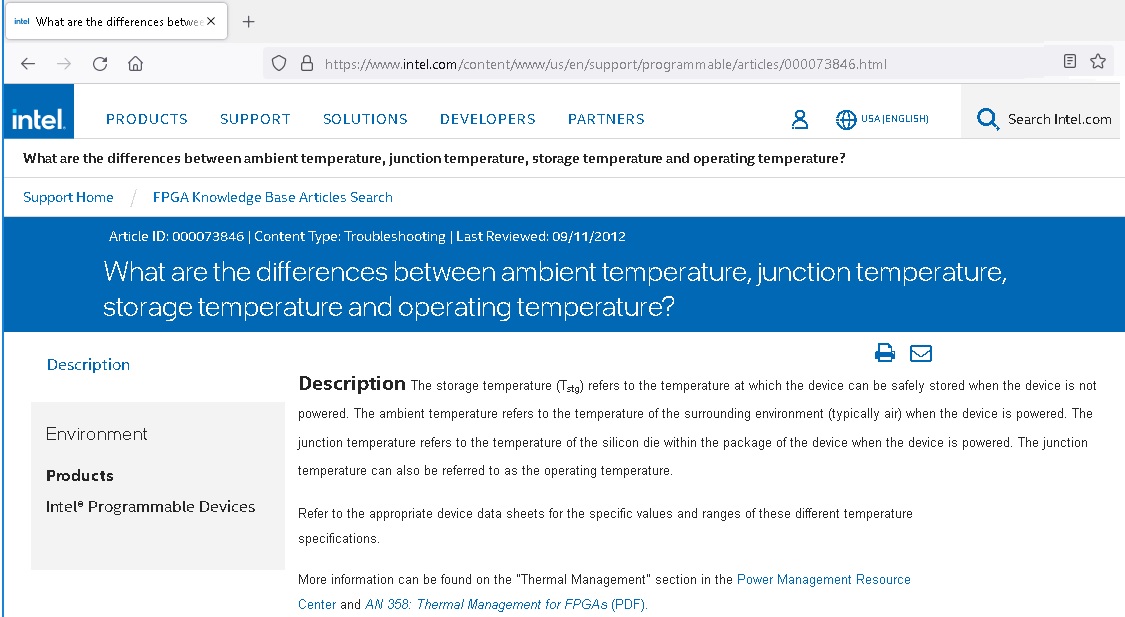Click Intel Programmable Devices product text
Image resolution: width=1125 pixels, height=617 pixels.
[x=151, y=507]
